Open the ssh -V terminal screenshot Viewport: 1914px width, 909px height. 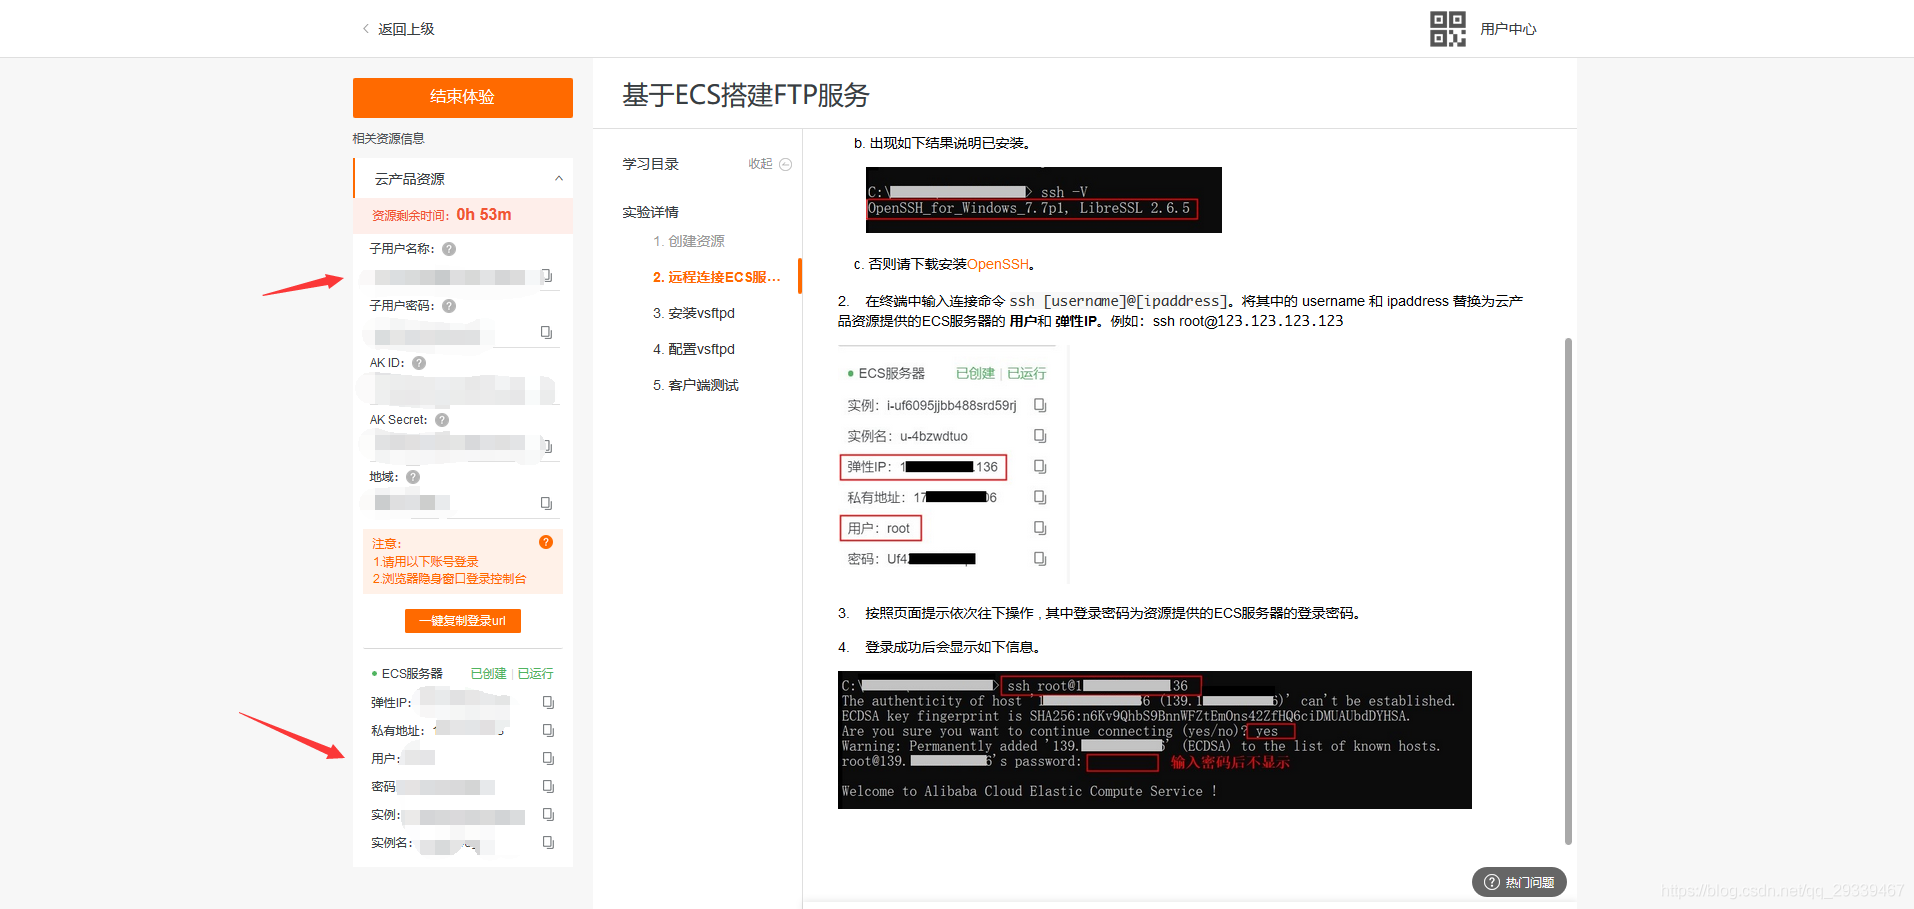click(x=1044, y=200)
